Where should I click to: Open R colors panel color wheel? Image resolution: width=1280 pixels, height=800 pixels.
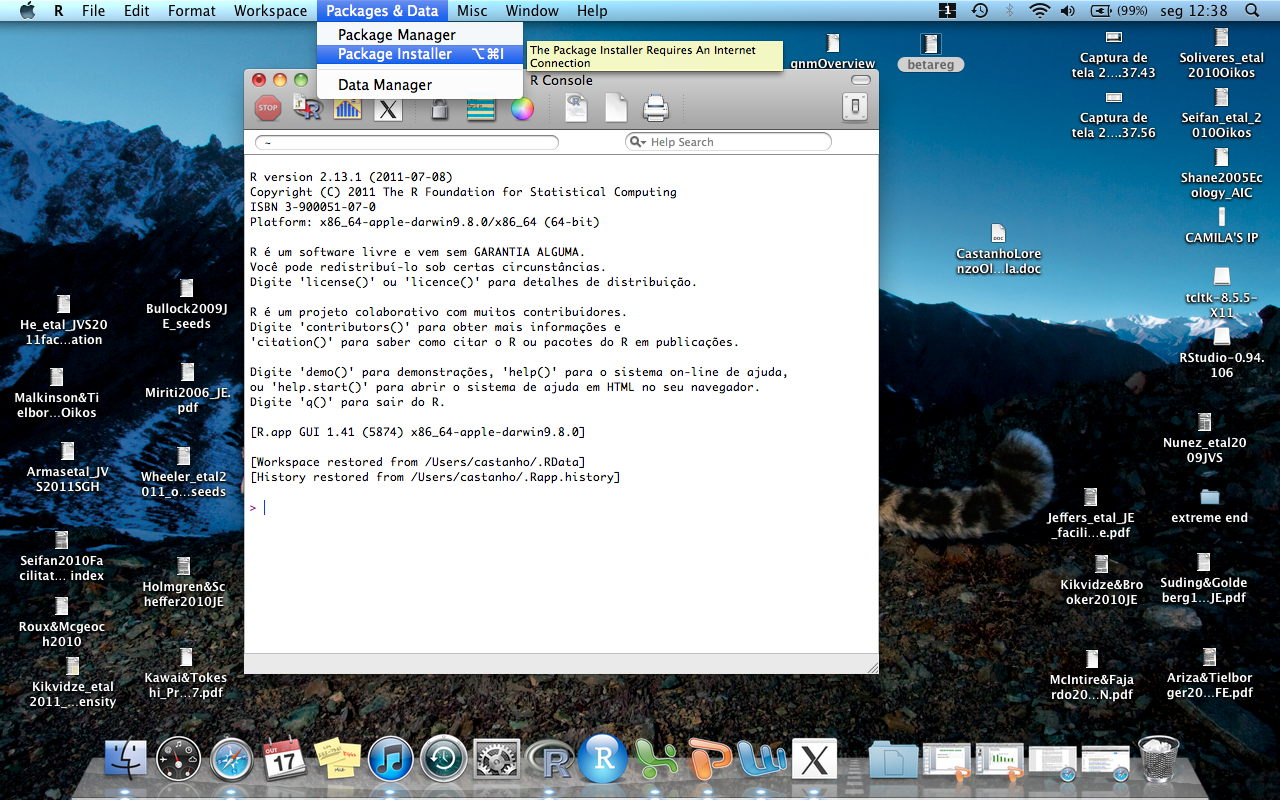(x=522, y=108)
